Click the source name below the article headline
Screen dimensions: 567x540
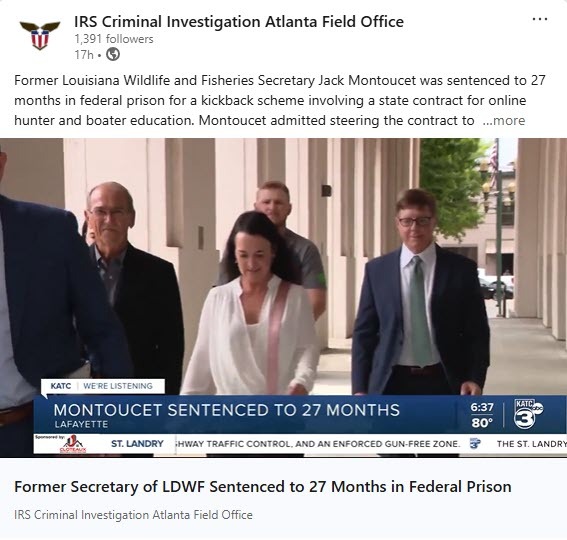(x=133, y=515)
